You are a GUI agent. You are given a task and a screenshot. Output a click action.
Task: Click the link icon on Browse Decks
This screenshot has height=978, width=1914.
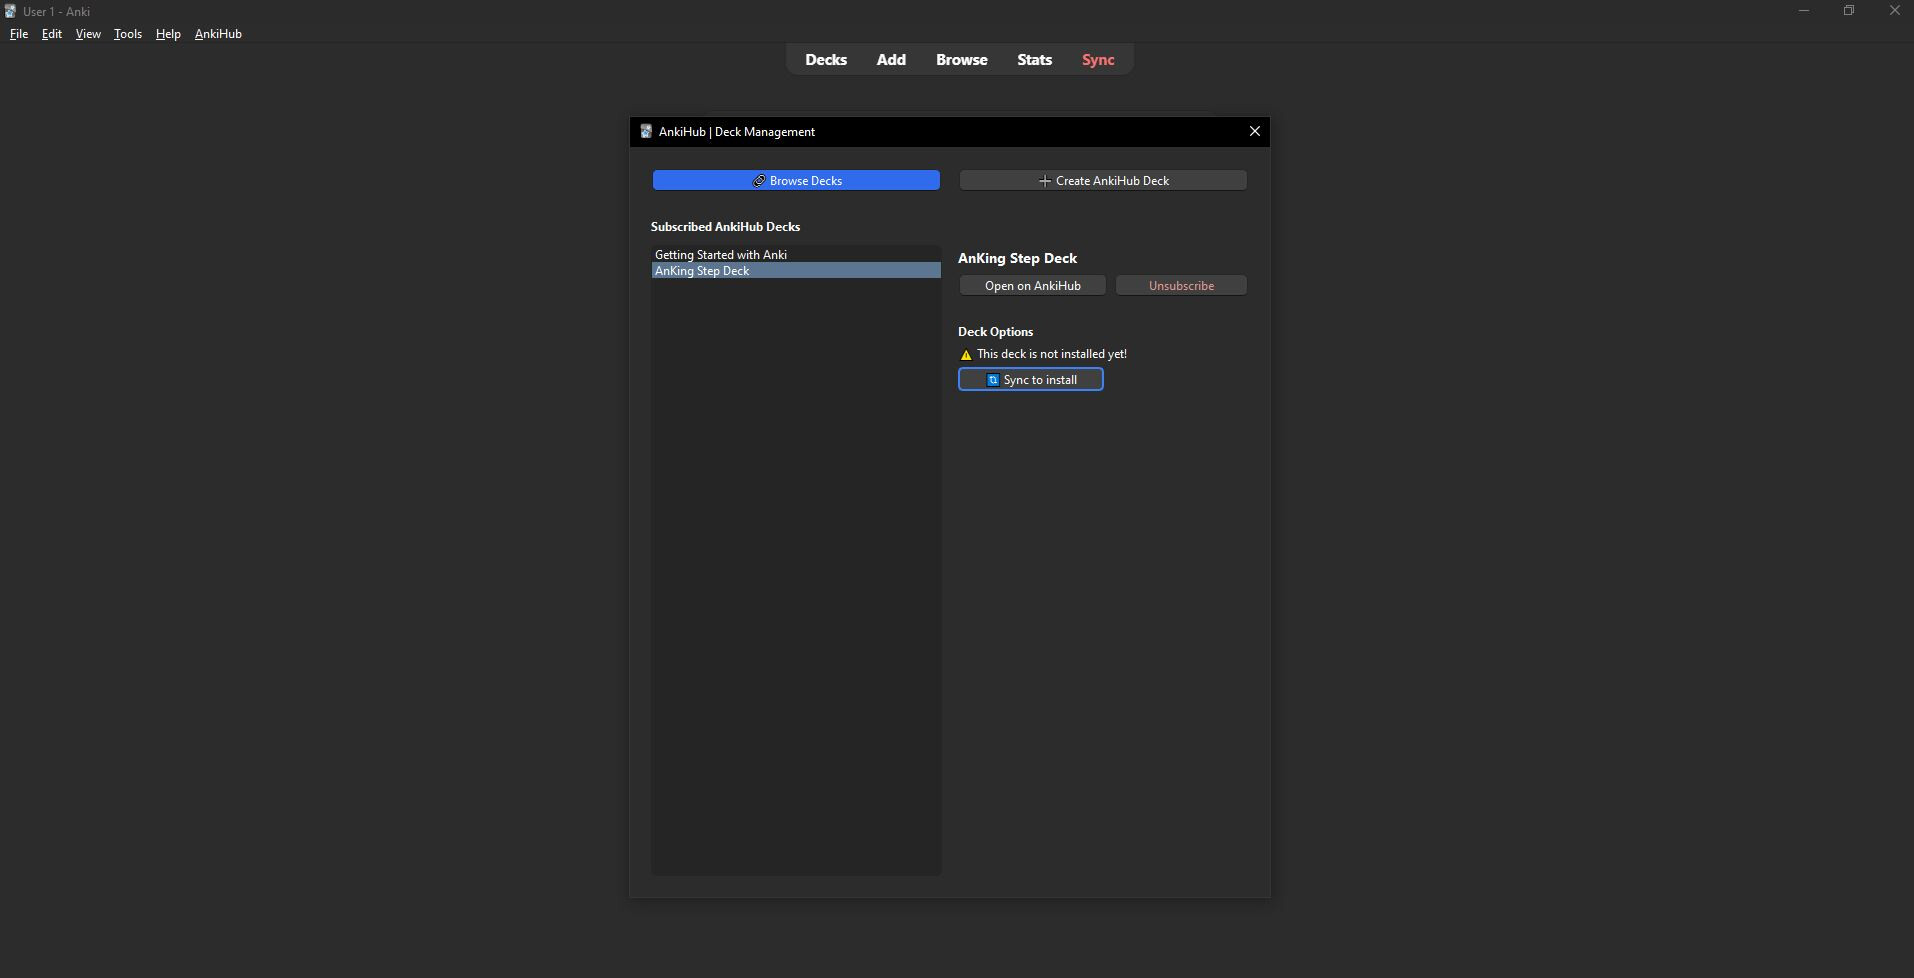point(759,181)
